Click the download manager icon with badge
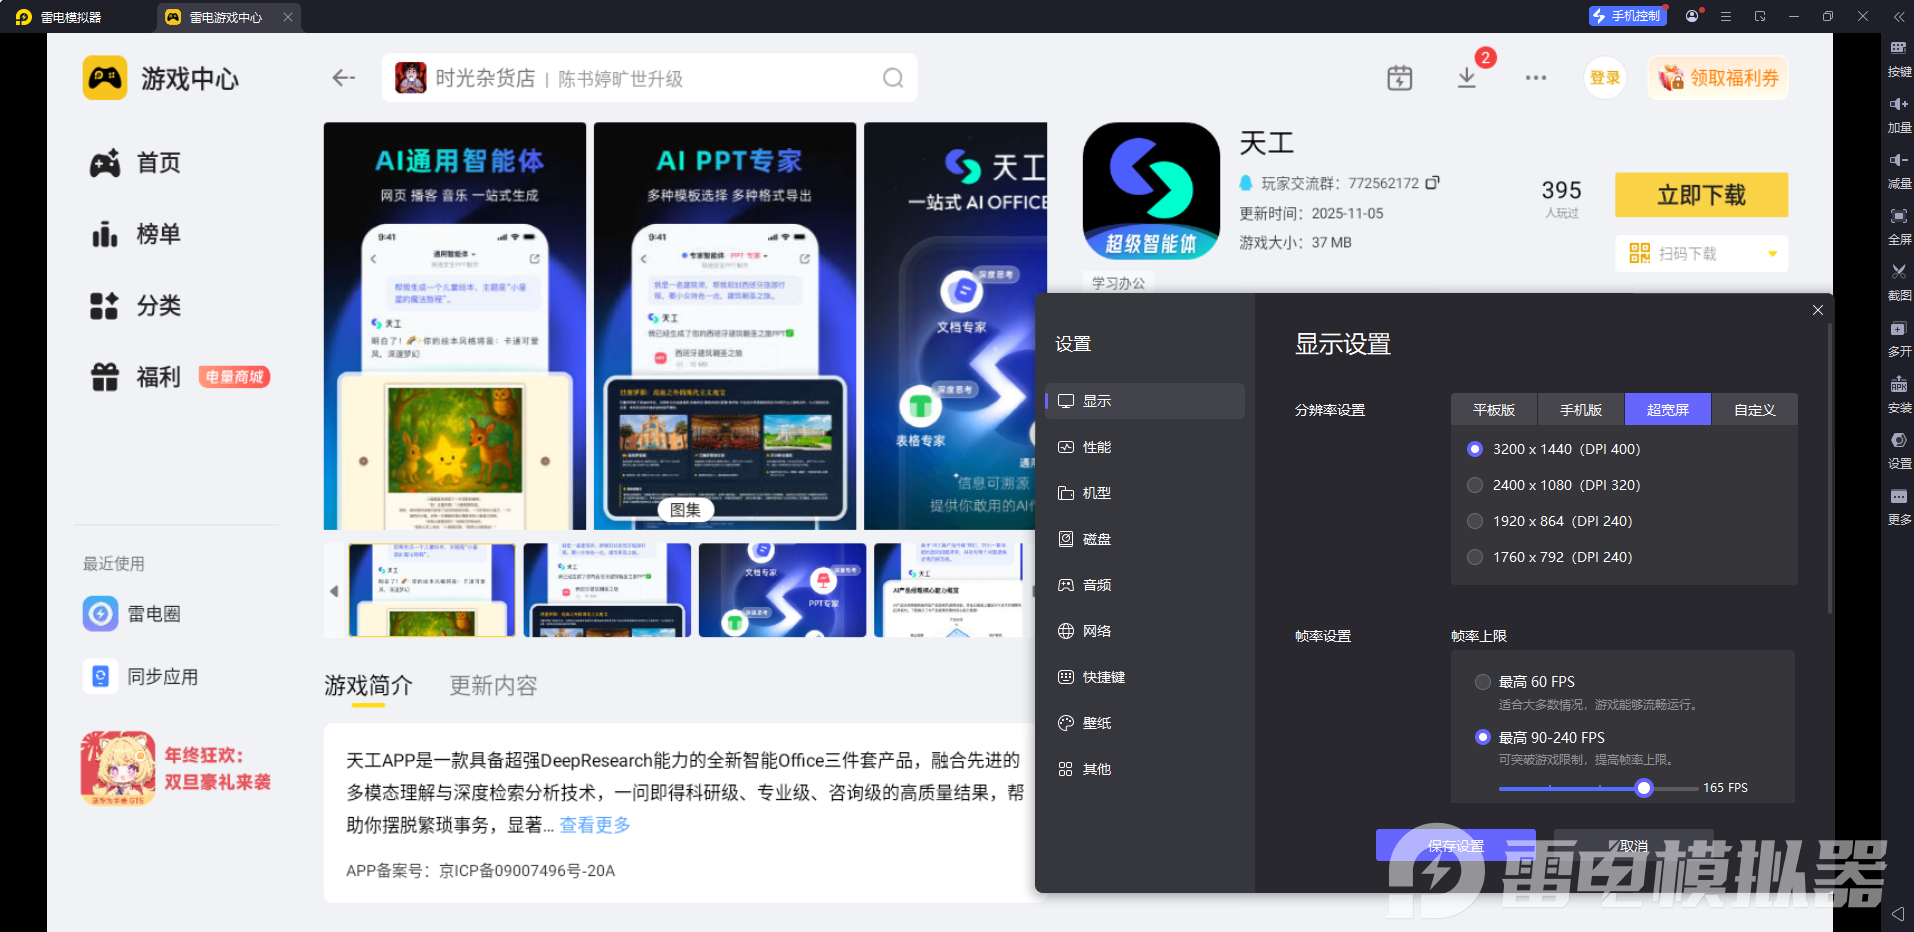The width and height of the screenshot is (1914, 932). click(1467, 78)
